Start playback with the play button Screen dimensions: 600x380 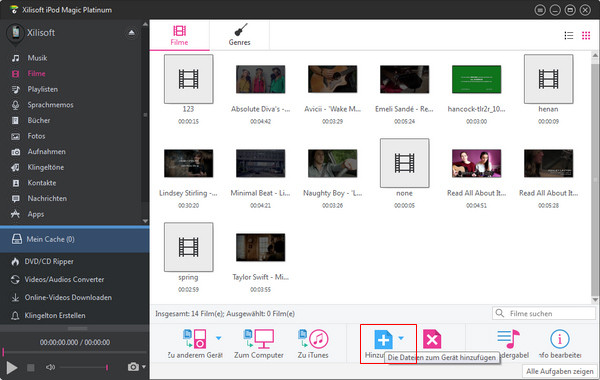pyautogui.click(x=12, y=368)
